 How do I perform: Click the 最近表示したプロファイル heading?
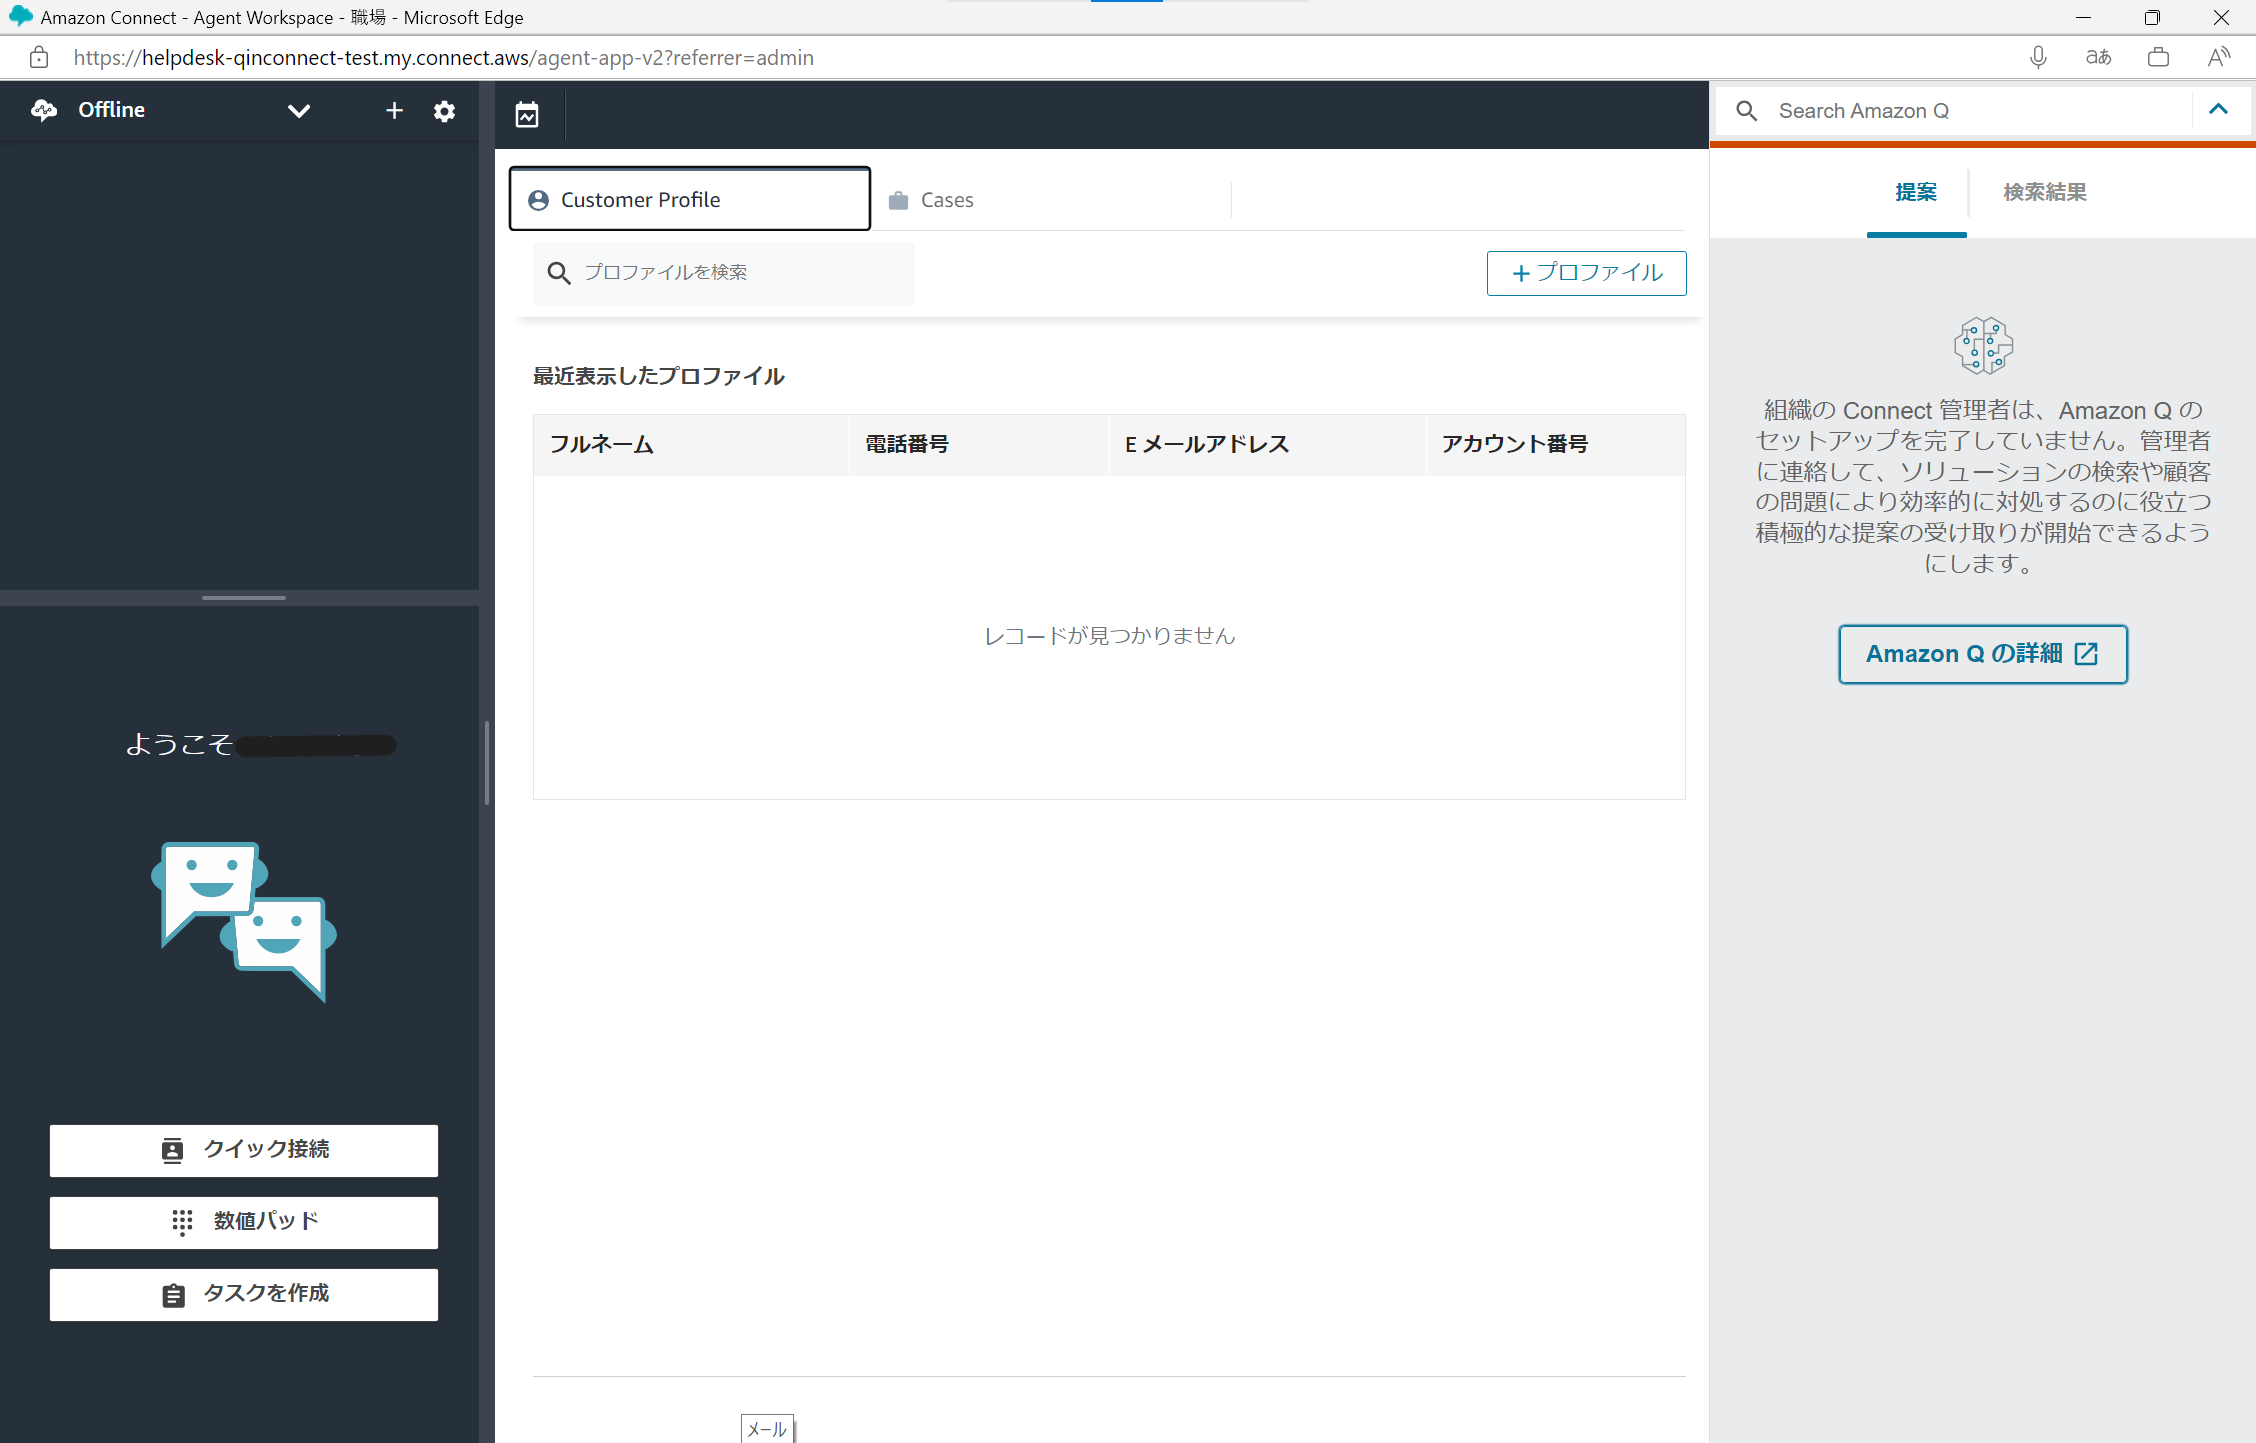658,376
